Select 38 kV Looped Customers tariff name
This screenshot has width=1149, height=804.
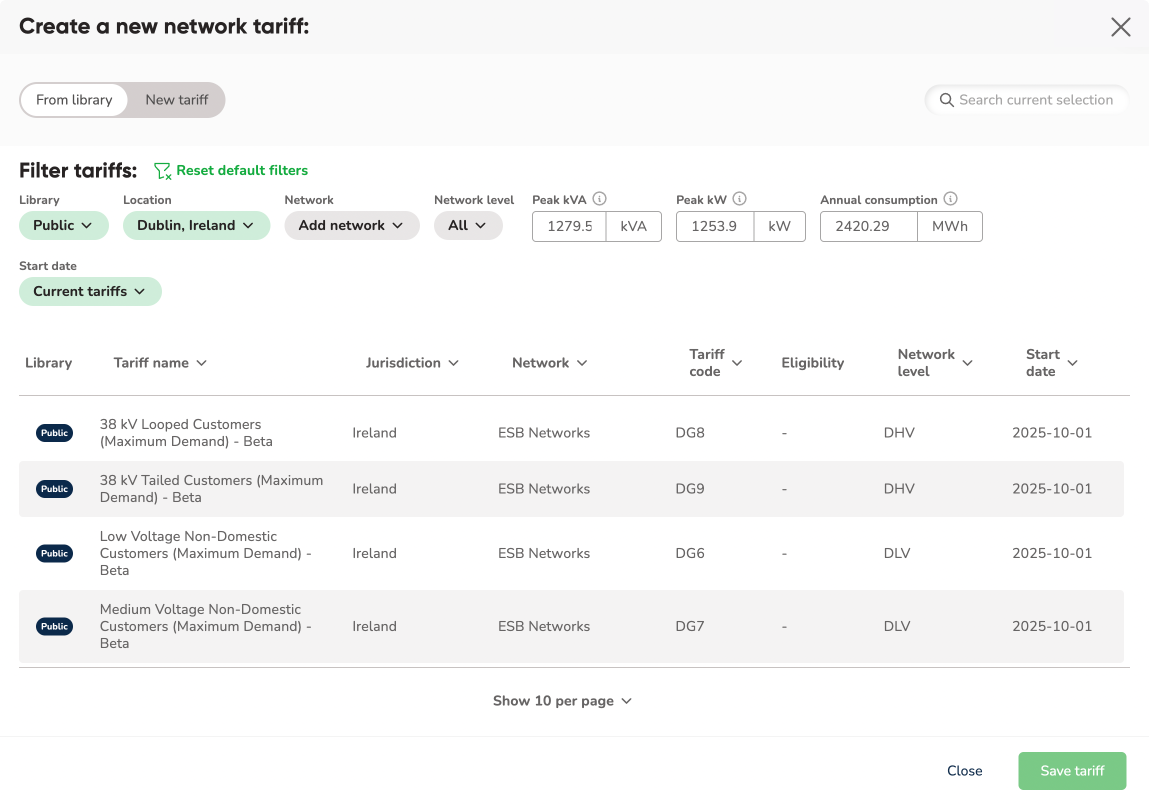click(x=186, y=433)
